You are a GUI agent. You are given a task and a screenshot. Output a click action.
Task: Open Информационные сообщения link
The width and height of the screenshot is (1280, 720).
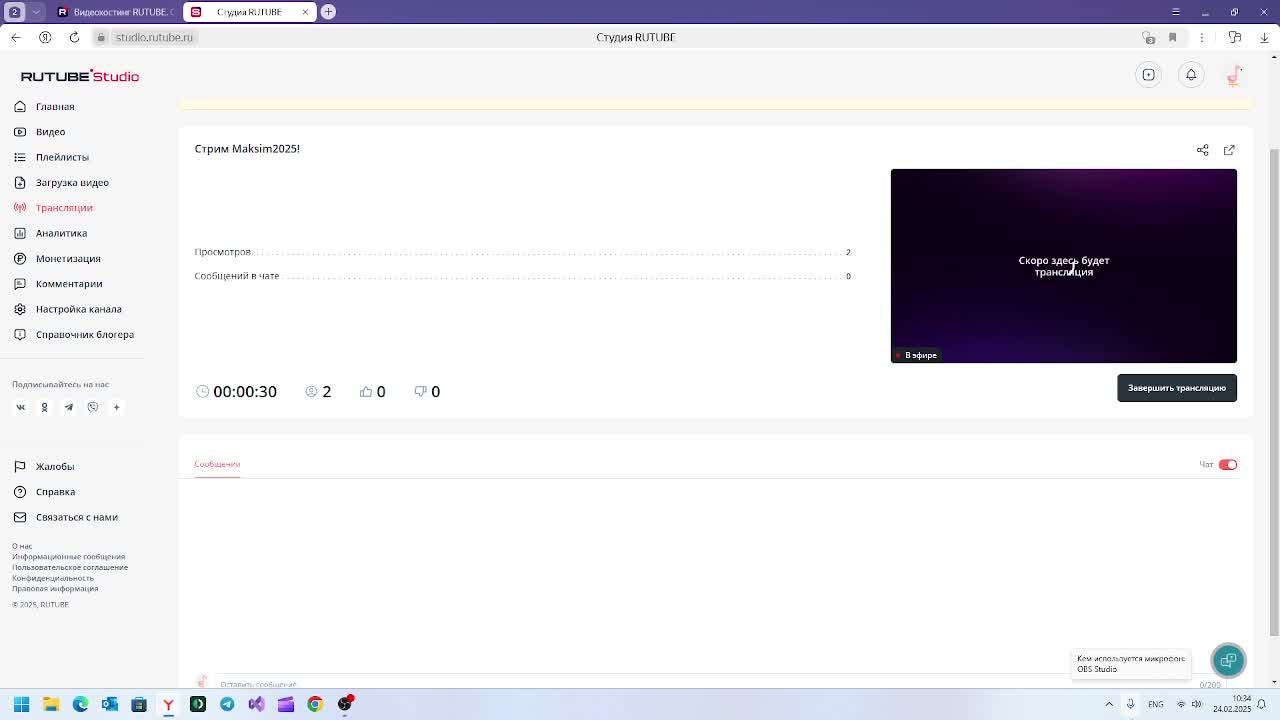[69, 557]
